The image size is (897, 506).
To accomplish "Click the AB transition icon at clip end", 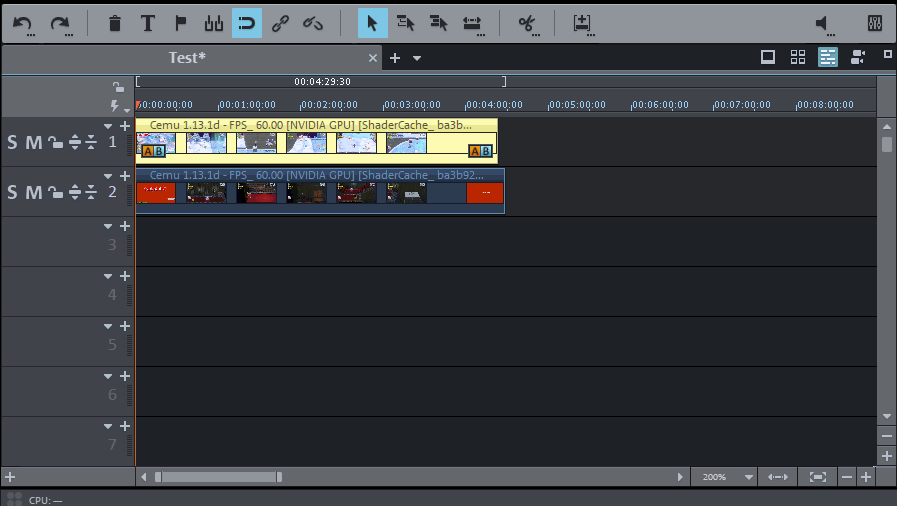I will (481, 152).
